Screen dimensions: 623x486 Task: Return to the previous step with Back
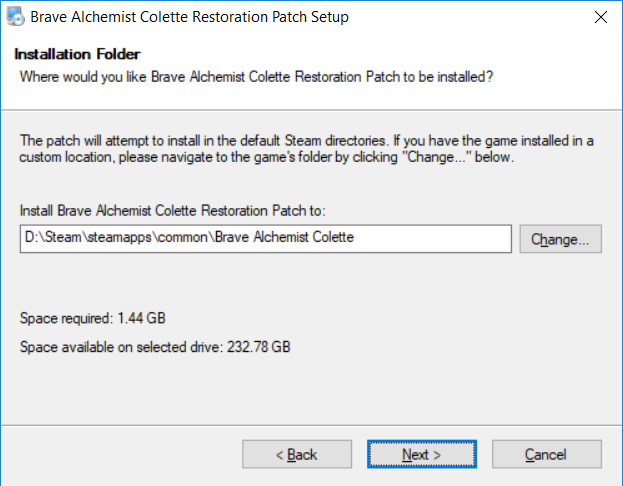(x=296, y=454)
